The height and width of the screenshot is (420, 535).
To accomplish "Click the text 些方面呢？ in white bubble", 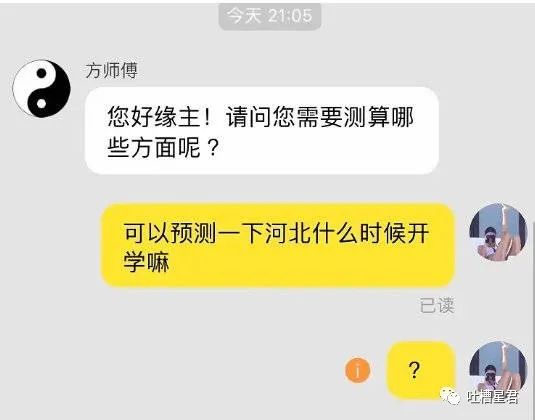I will pos(163,147).
